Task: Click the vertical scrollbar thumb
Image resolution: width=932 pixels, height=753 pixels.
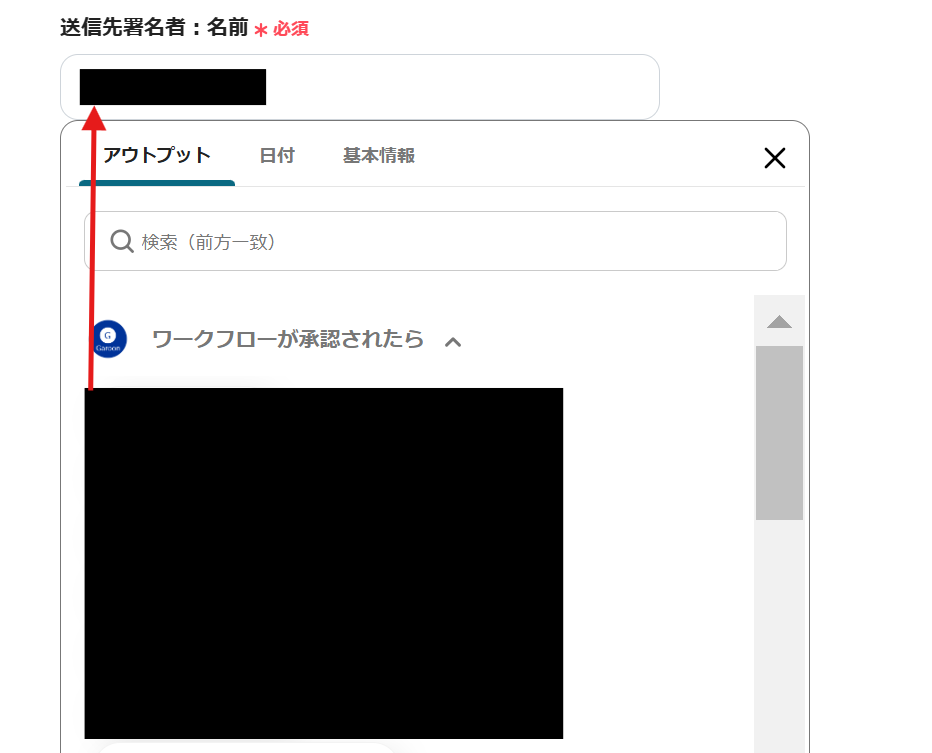Action: pyautogui.click(x=779, y=433)
